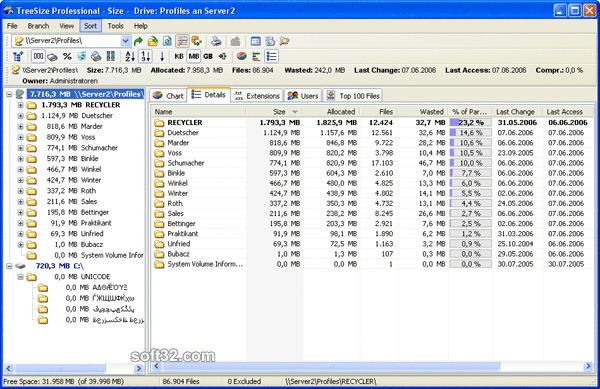Click the Name column header
Viewport: 600px width, 389px height.
pos(199,112)
